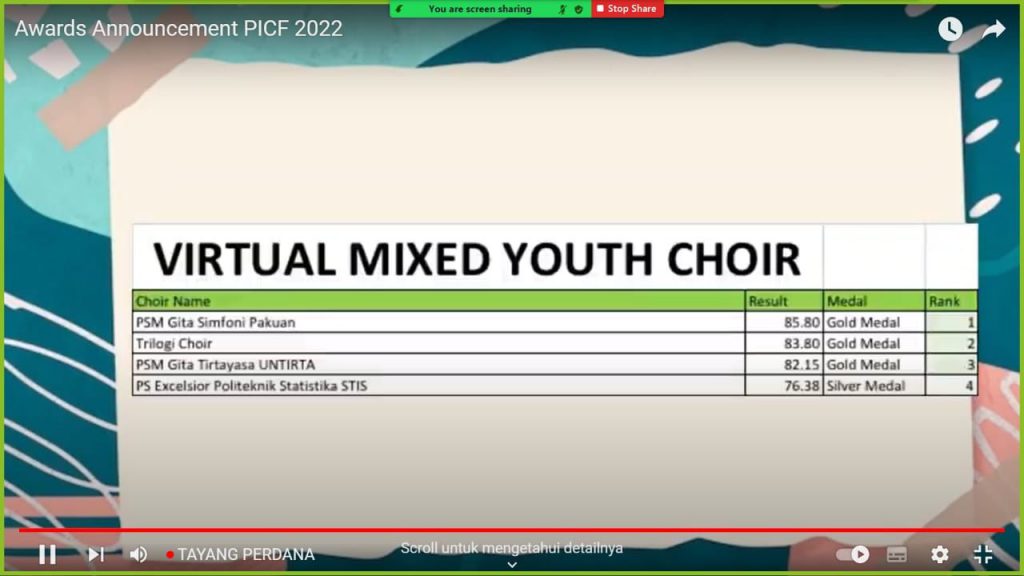Mute the video volume
The image size is (1024, 576).
pyautogui.click(x=138, y=554)
